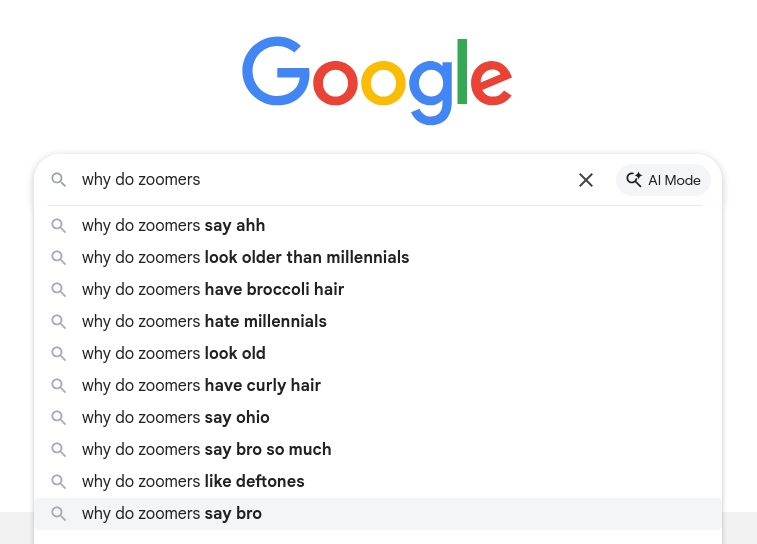
Task: Click search icon beside 'like deftones' suggestion
Action: coord(59,481)
